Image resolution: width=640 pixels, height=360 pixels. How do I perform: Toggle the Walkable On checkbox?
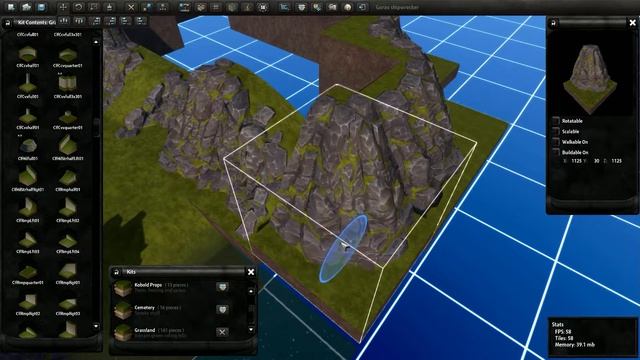click(556, 142)
